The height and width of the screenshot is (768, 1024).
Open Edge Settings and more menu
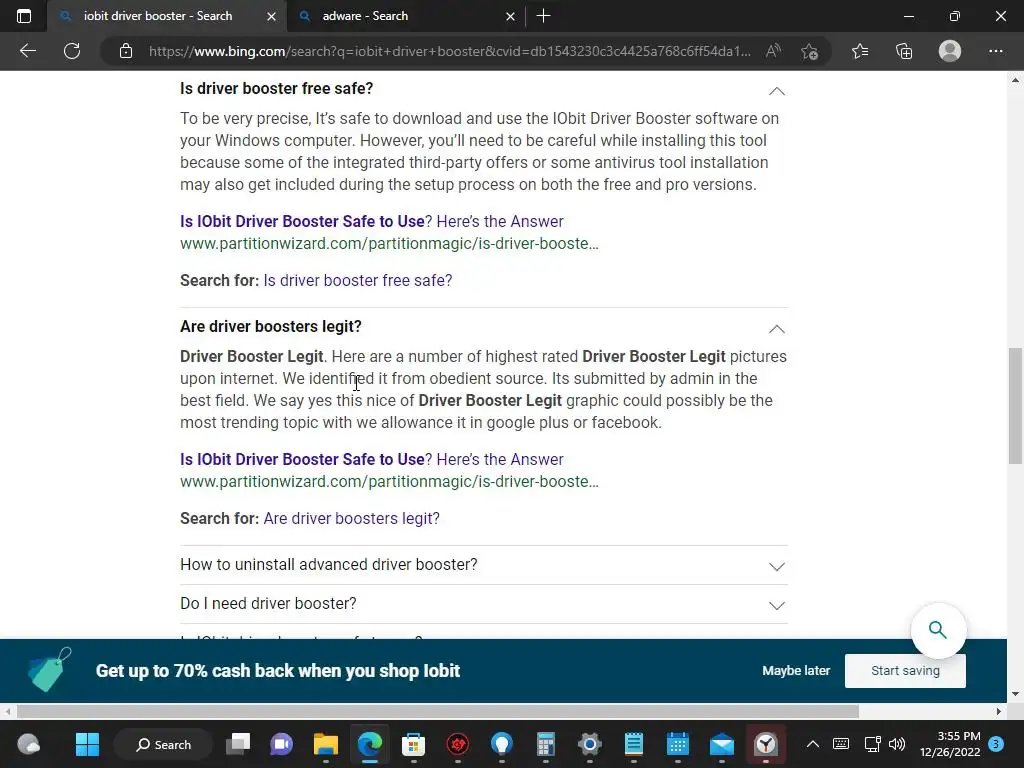[995, 51]
